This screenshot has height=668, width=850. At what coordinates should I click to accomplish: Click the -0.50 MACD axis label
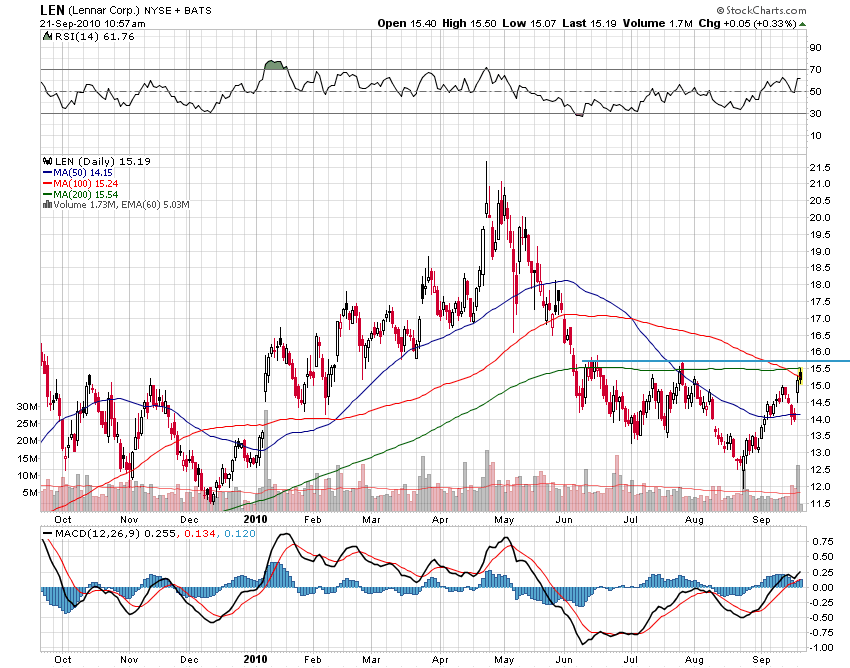point(821,618)
